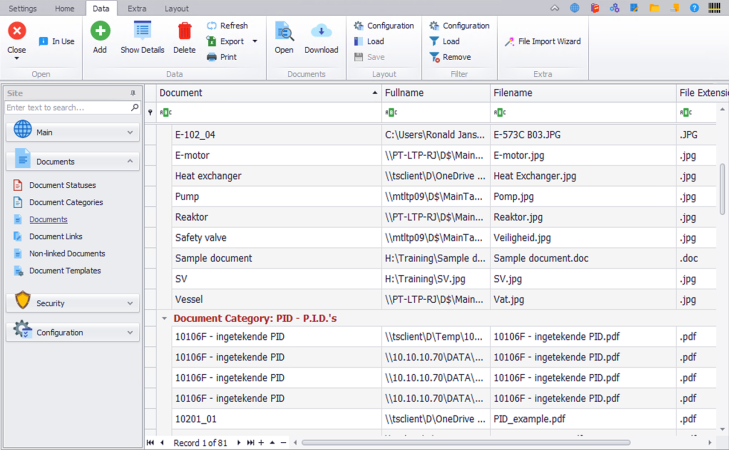
Task: Click the vertical scrollbar of the grid
Action: pyautogui.click(x=722, y=188)
